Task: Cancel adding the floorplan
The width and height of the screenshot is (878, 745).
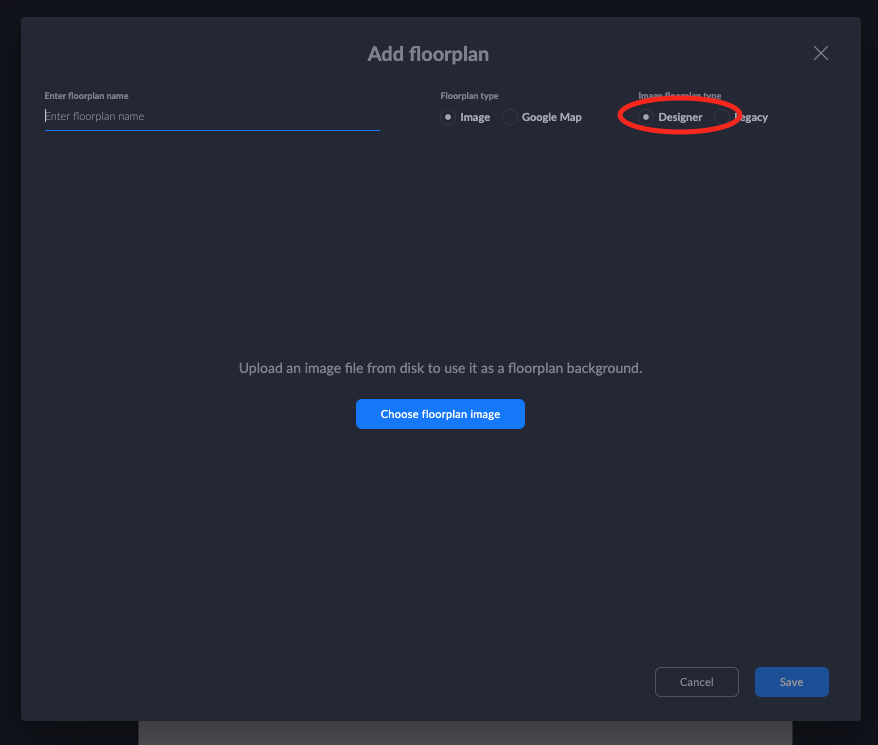Action: pyautogui.click(x=696, y=682)
